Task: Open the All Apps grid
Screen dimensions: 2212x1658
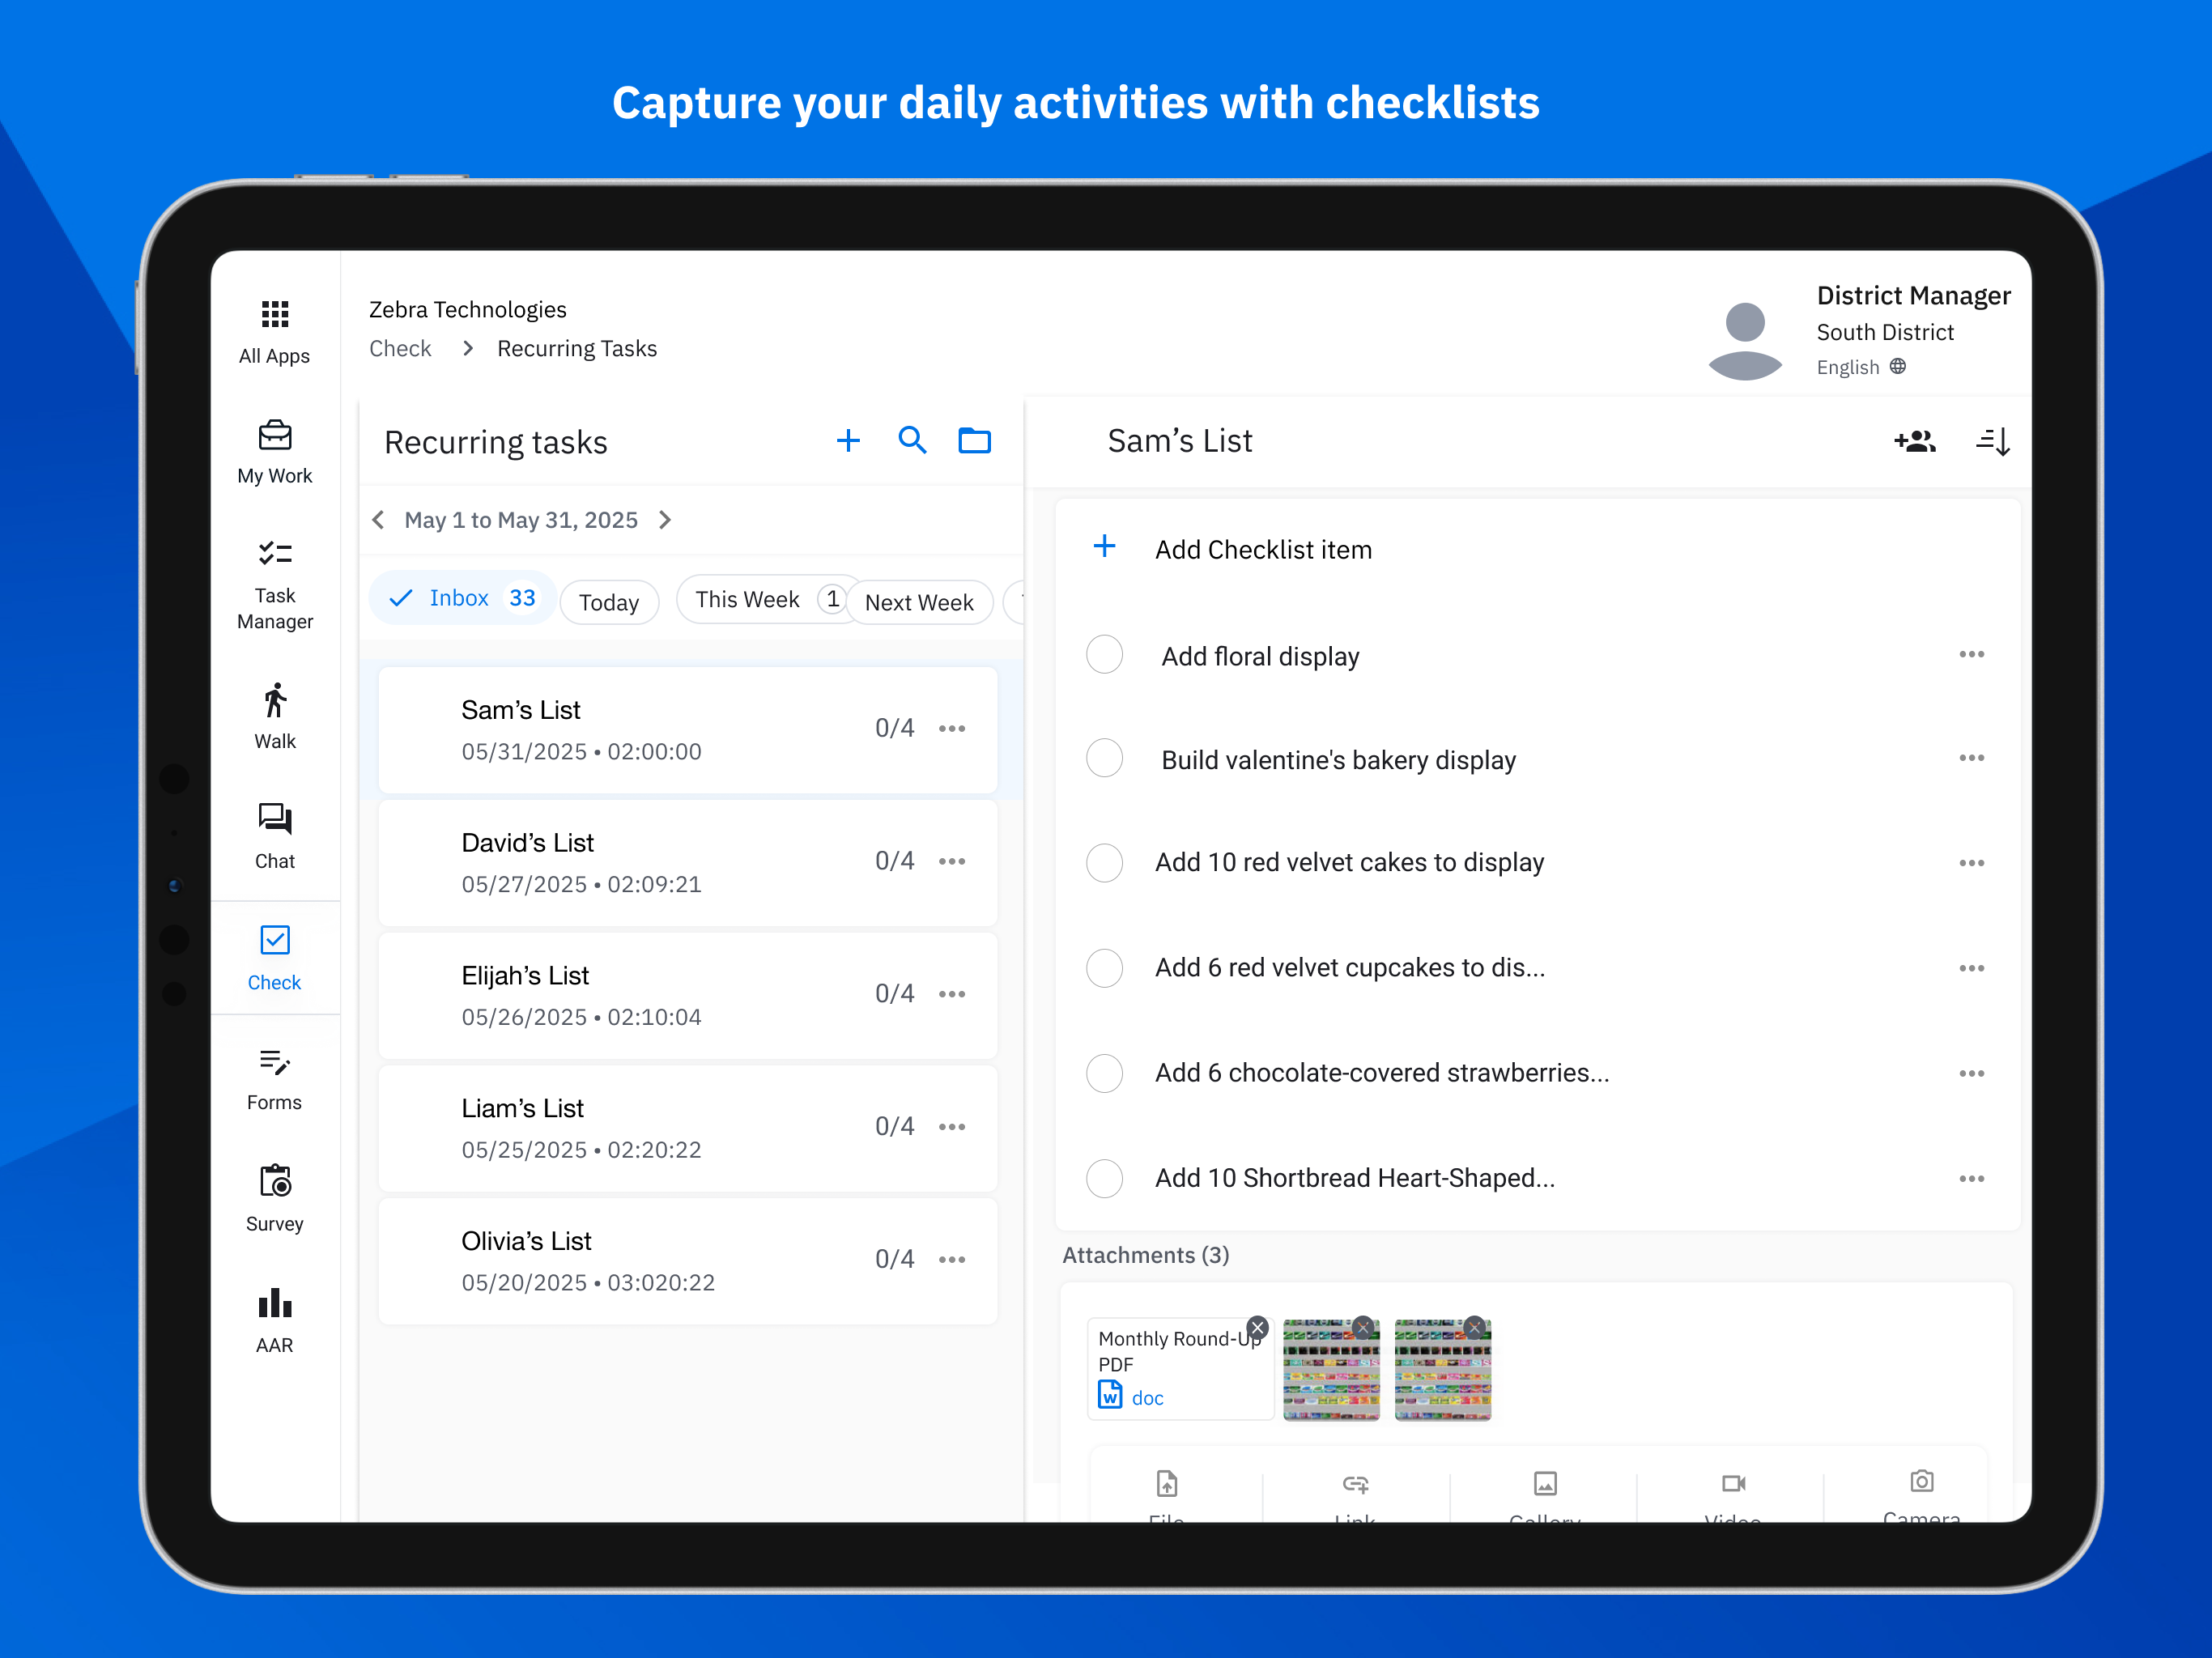Action: (x=274, y=332)
